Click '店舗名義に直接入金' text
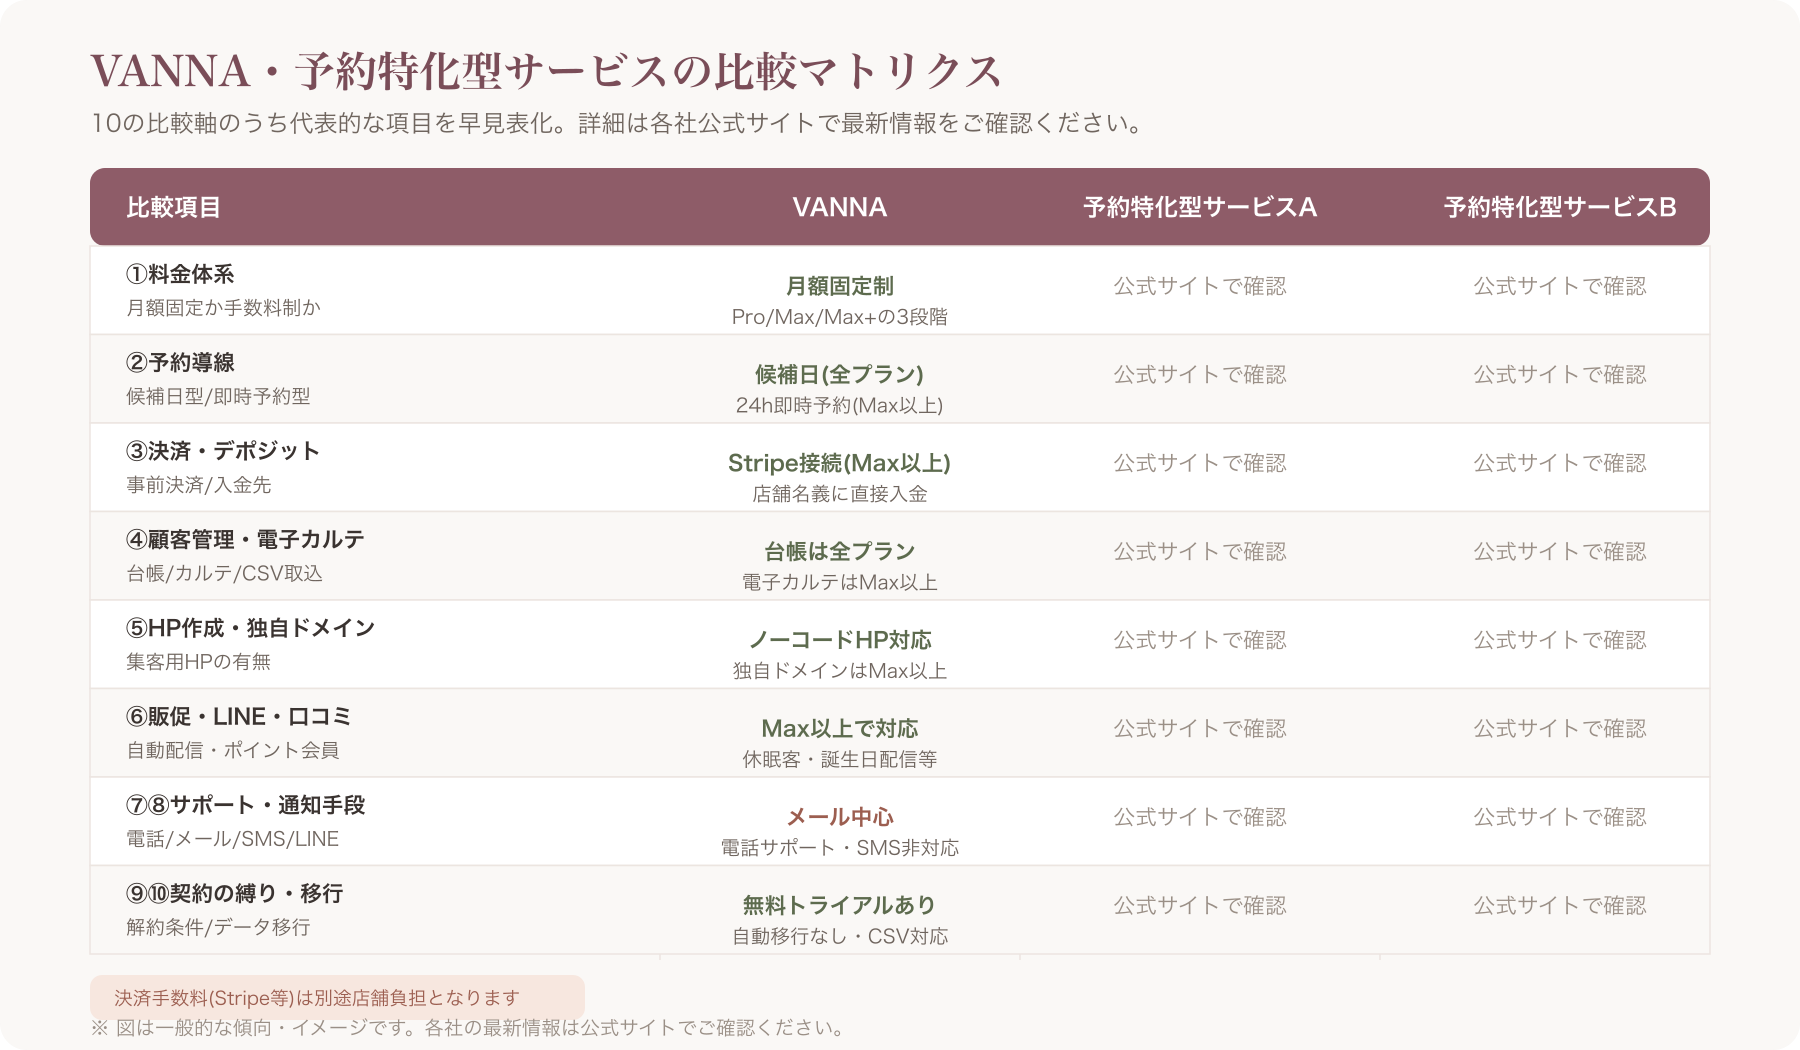 click(840, 494)
